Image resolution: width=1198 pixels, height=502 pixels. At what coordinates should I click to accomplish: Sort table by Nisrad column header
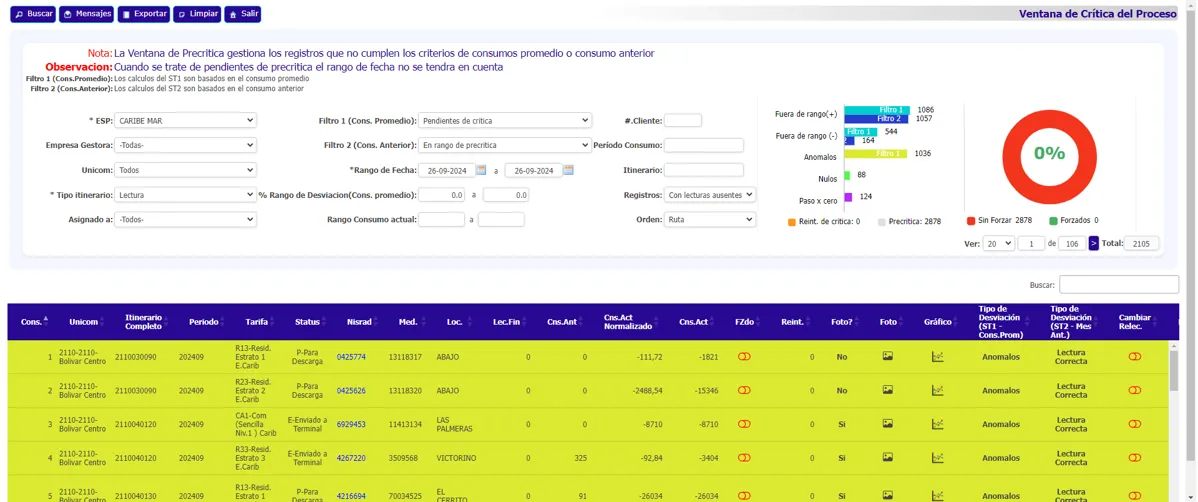pyautogui.click(x=358, y=322)
